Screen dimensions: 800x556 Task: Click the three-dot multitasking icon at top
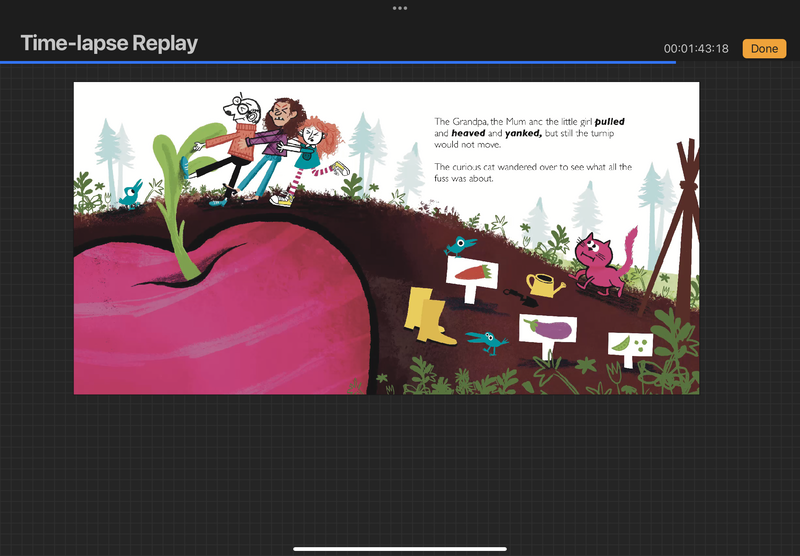pyautogui.click(x=400, y=8)
